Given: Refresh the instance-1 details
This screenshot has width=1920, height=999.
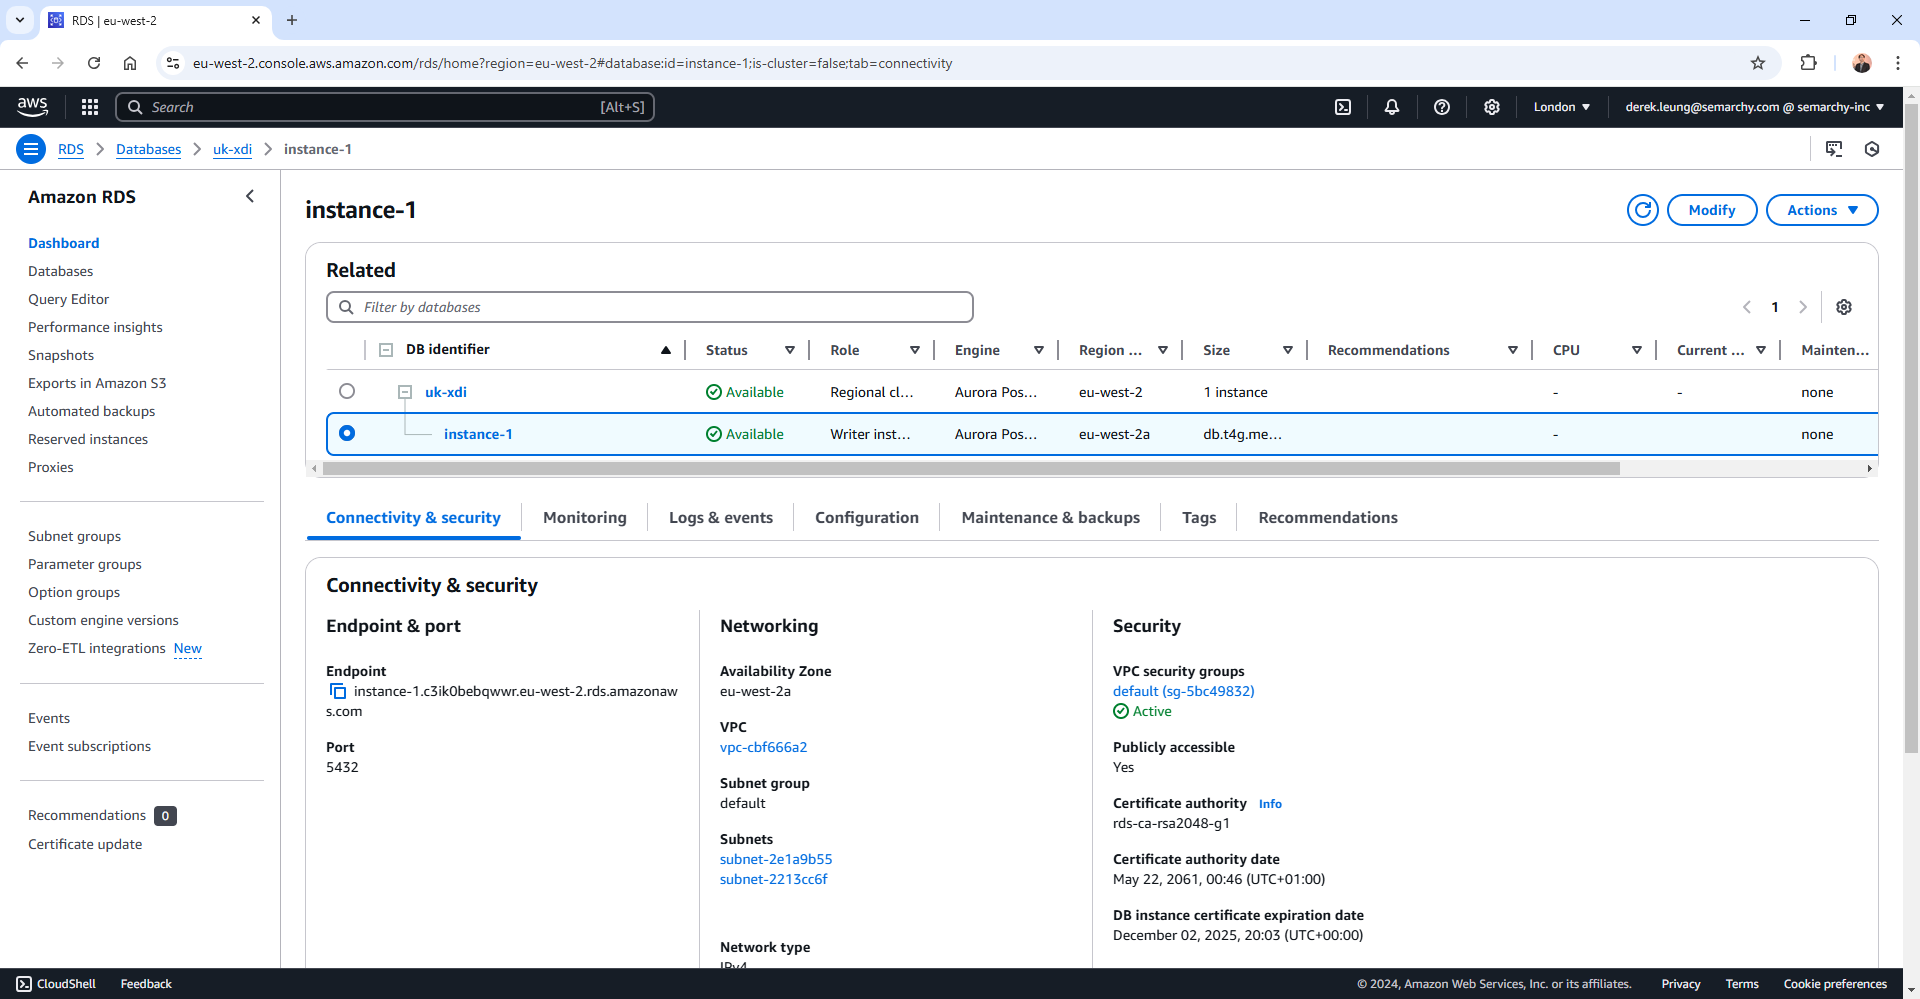Looking at the screenshot, I should (1642, 210).
